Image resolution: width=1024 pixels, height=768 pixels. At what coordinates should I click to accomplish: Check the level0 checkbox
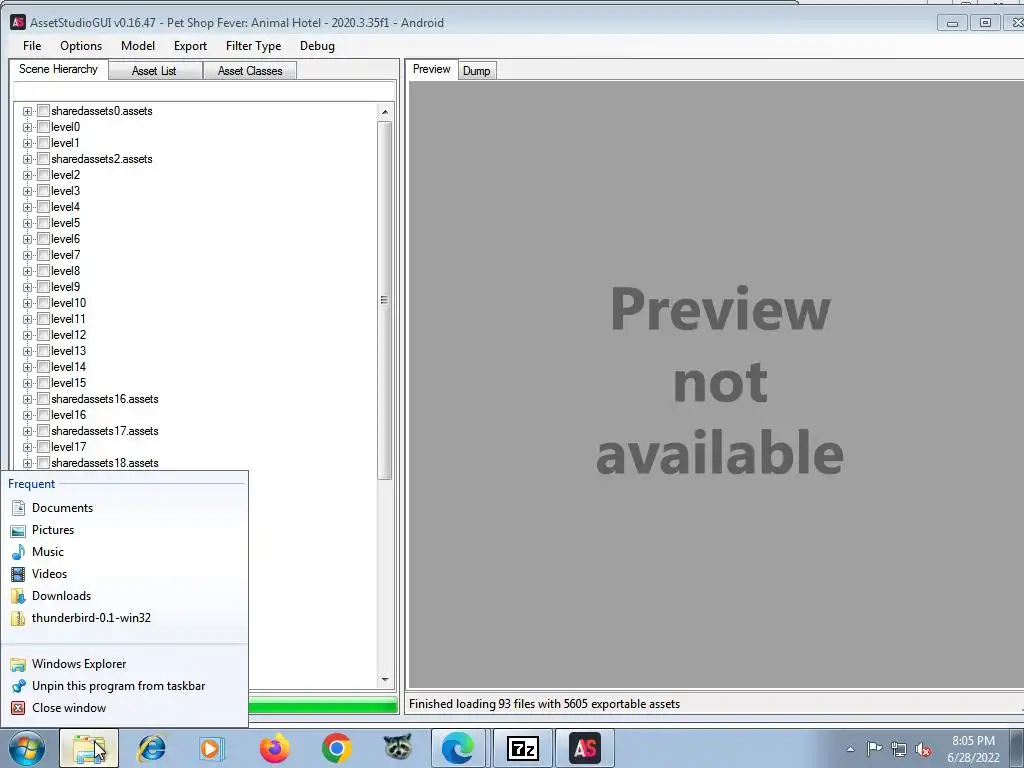[44, 127]
